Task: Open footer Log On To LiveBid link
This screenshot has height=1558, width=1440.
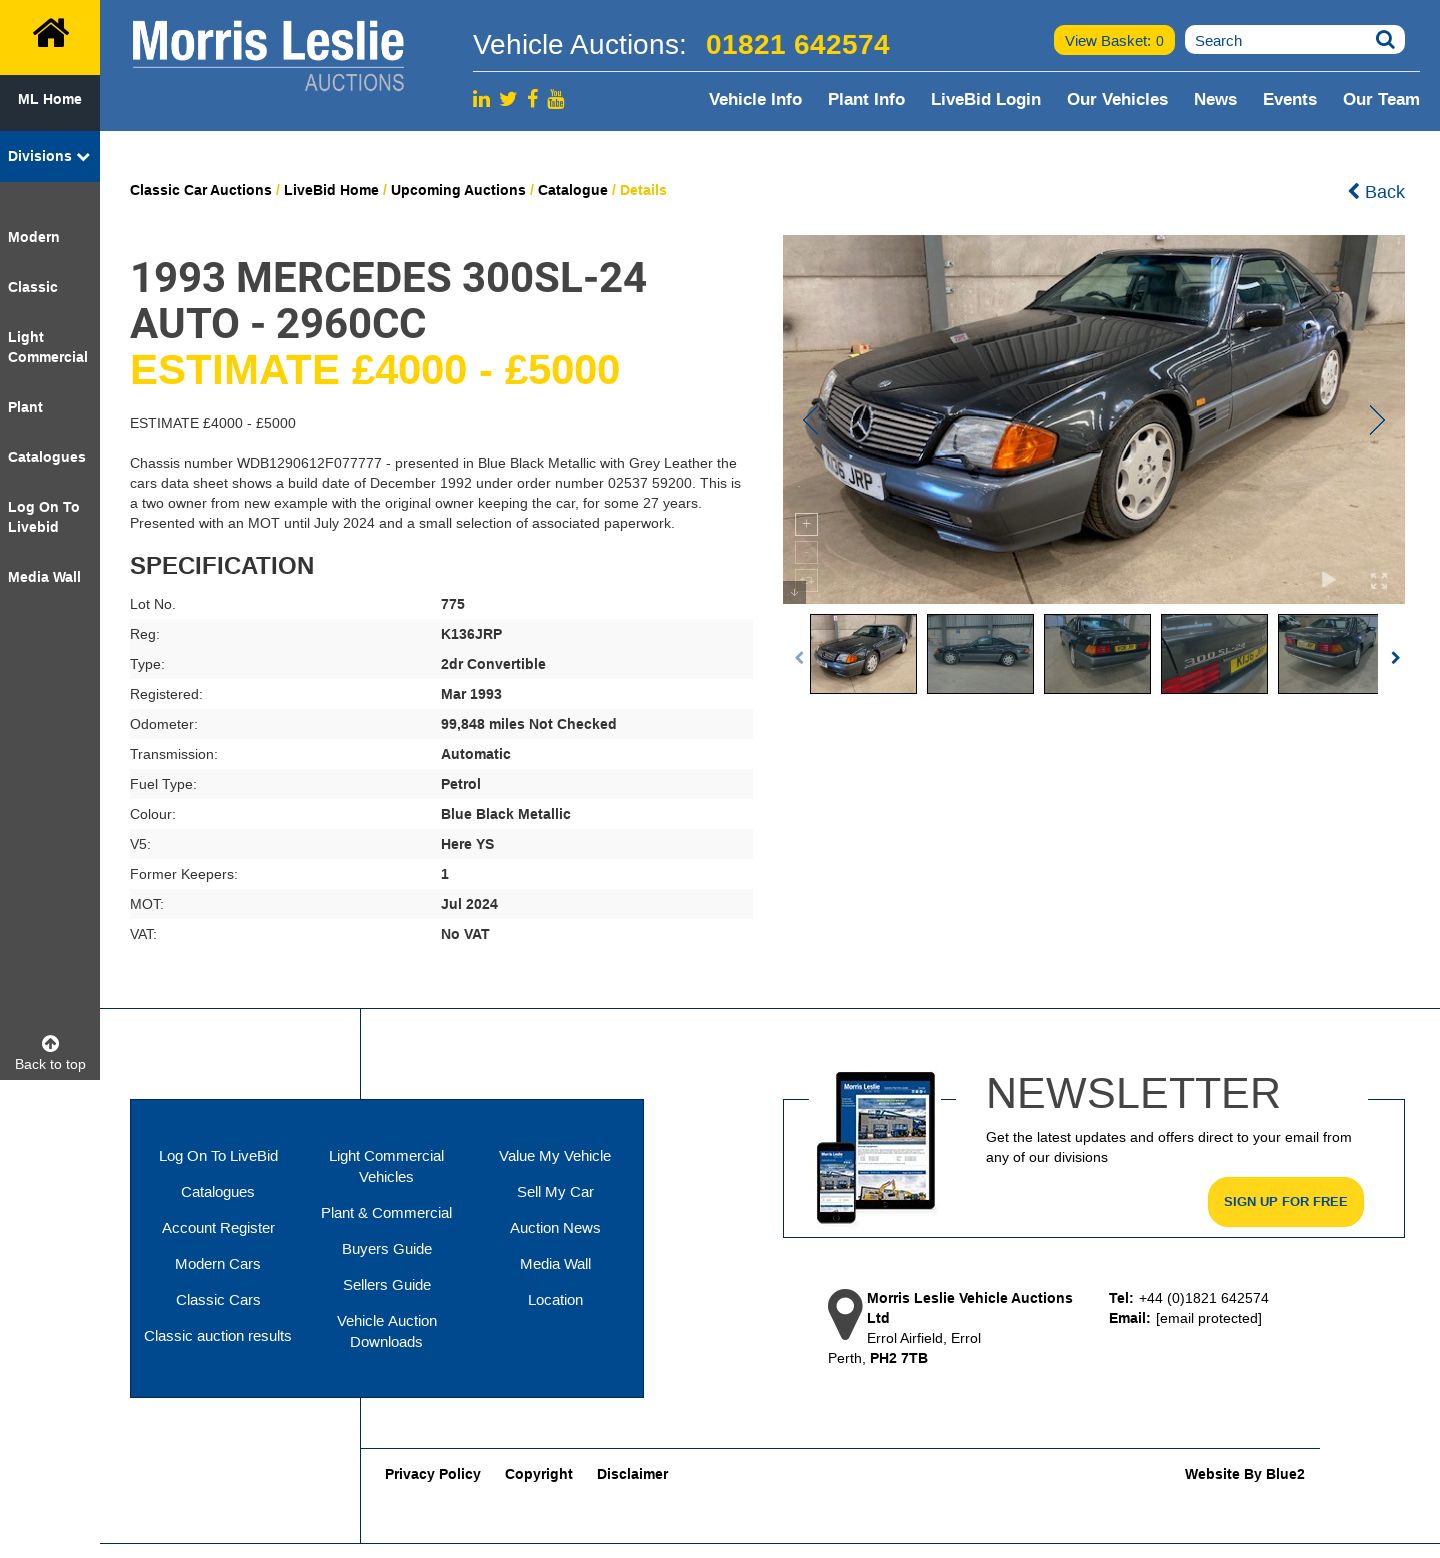Action: click(218, 1156)
